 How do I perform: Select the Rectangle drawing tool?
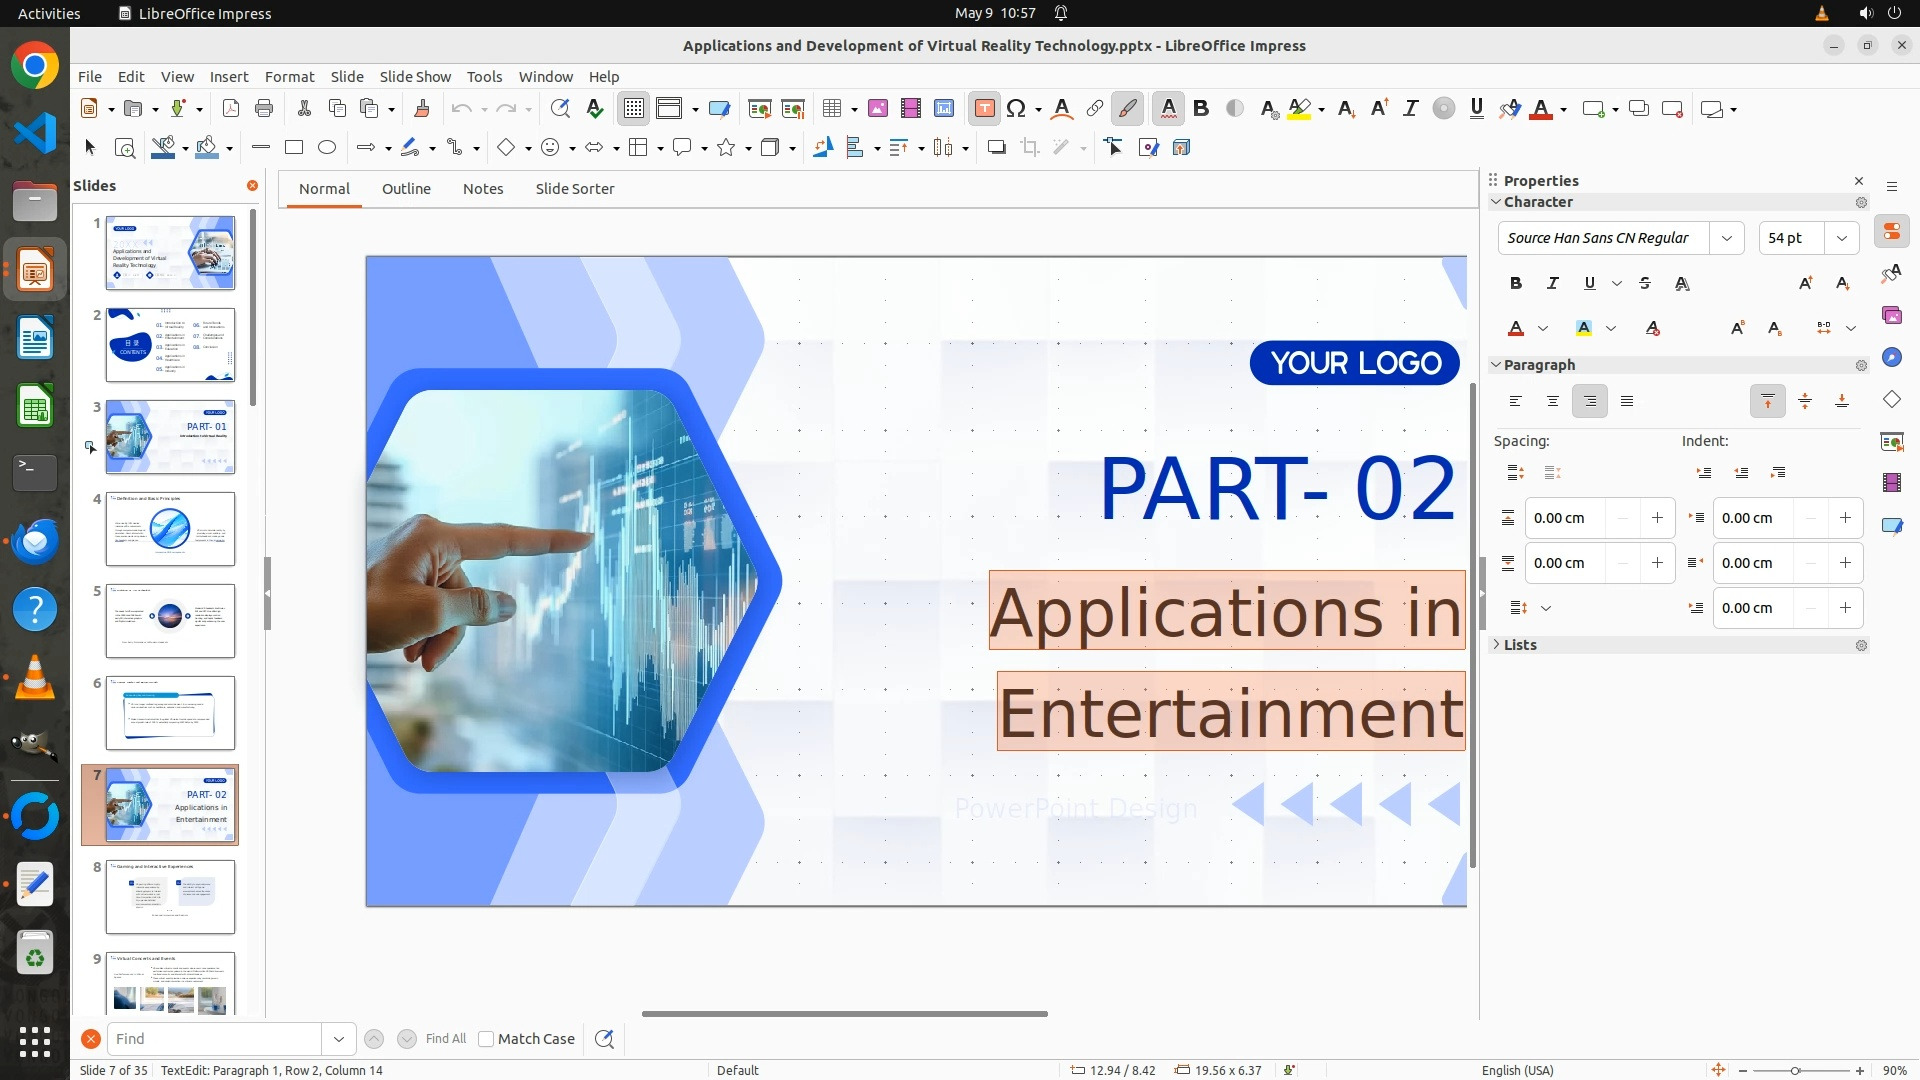point(294,148)
